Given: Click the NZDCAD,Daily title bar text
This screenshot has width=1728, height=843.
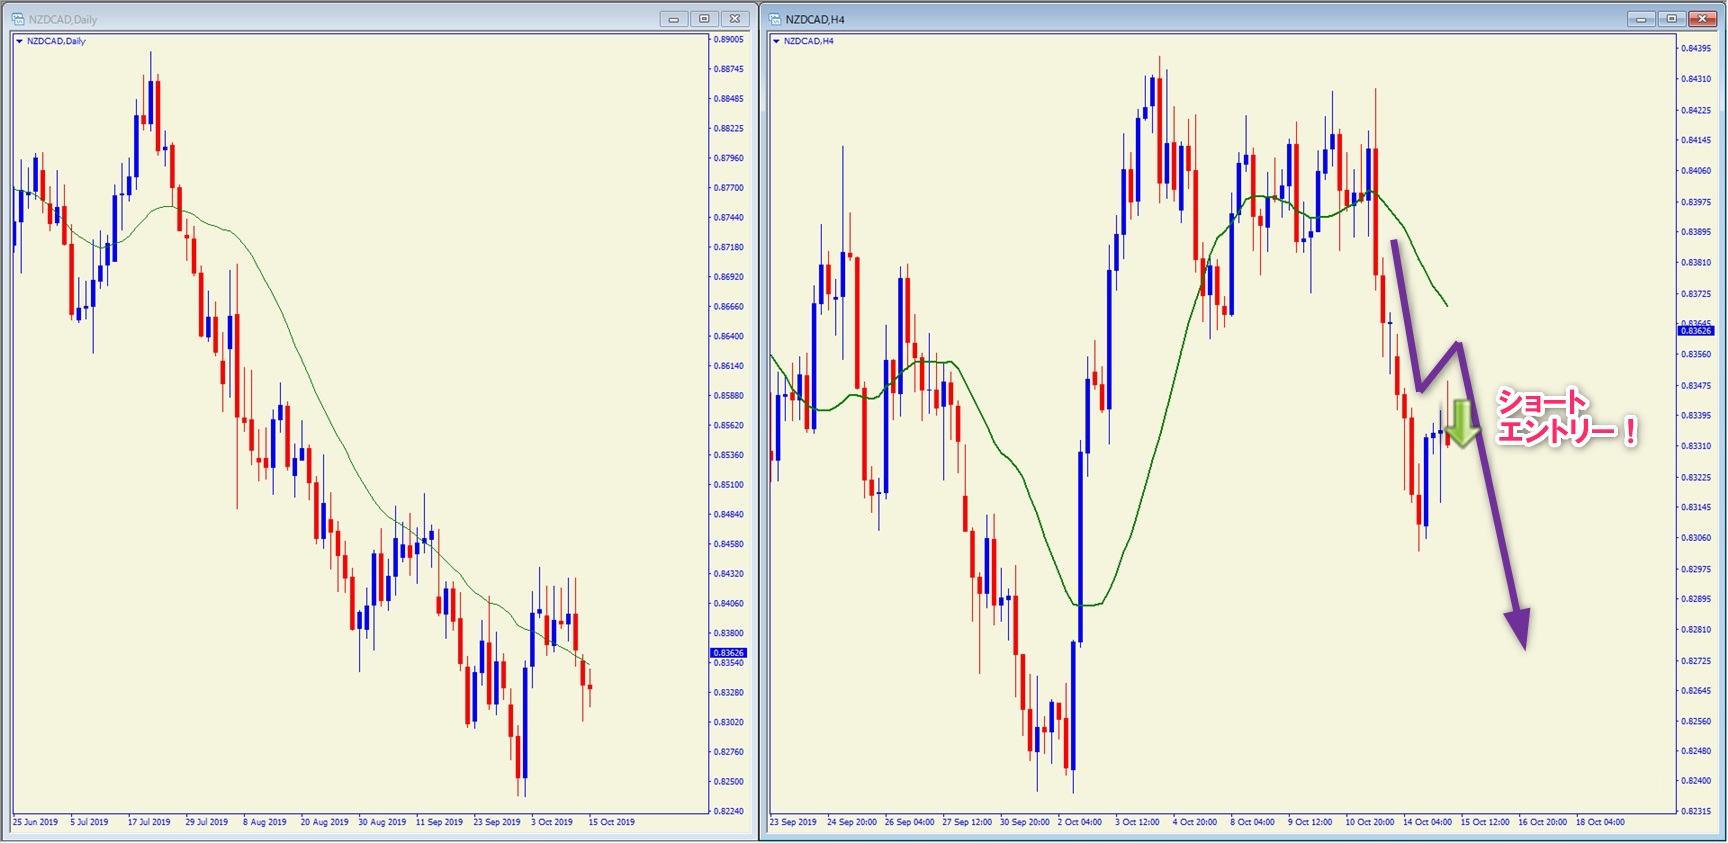Looking at the screenshot, I should click(x=63, y=19).
